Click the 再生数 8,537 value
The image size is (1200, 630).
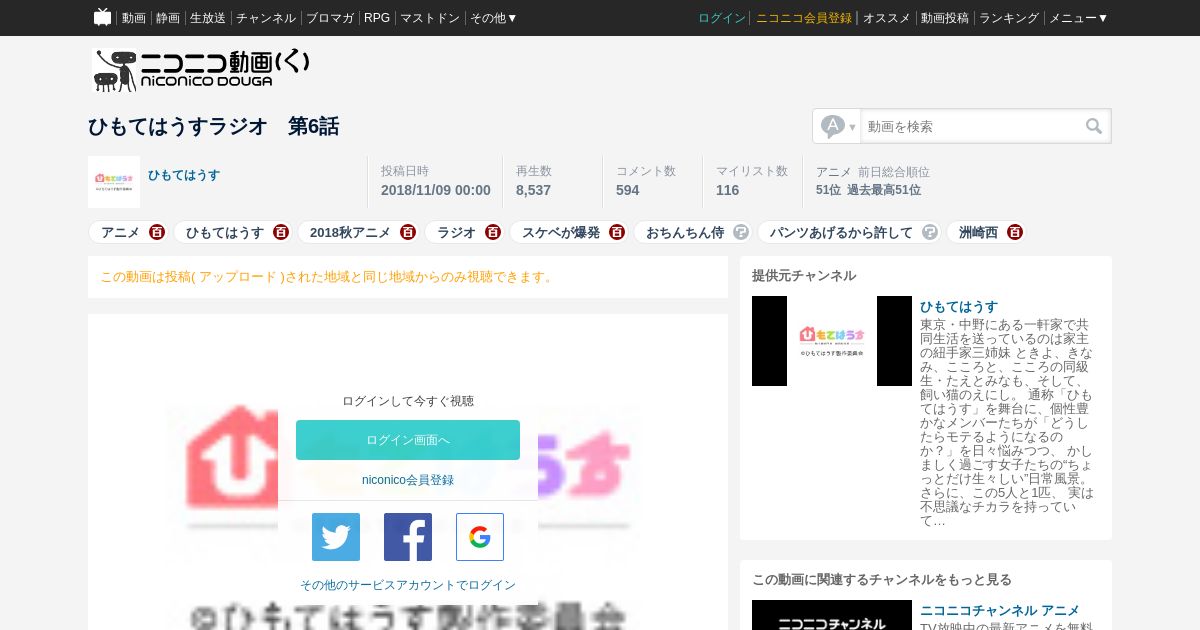533,190
